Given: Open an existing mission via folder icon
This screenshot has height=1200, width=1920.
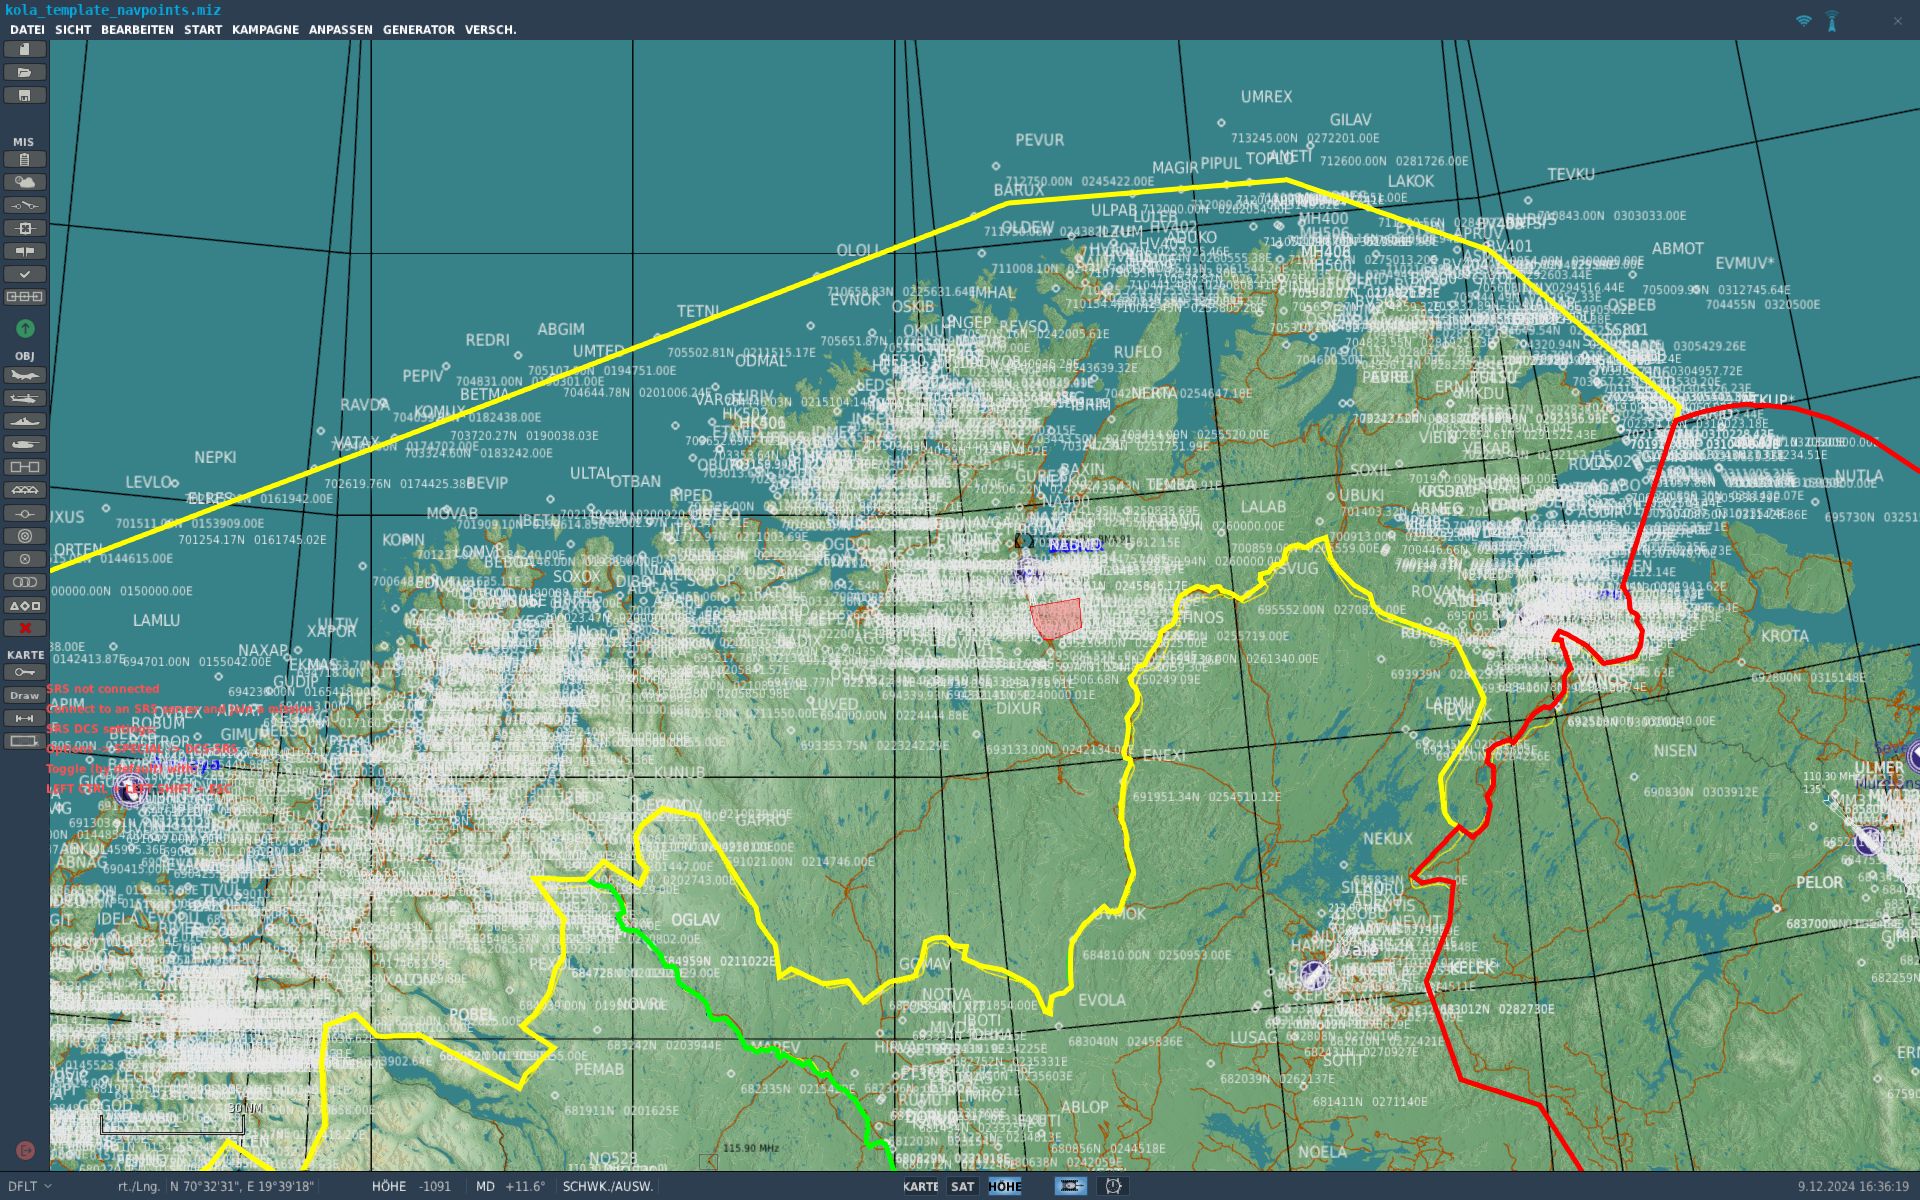Looking at the screenshot, I should tap(24, 71).
